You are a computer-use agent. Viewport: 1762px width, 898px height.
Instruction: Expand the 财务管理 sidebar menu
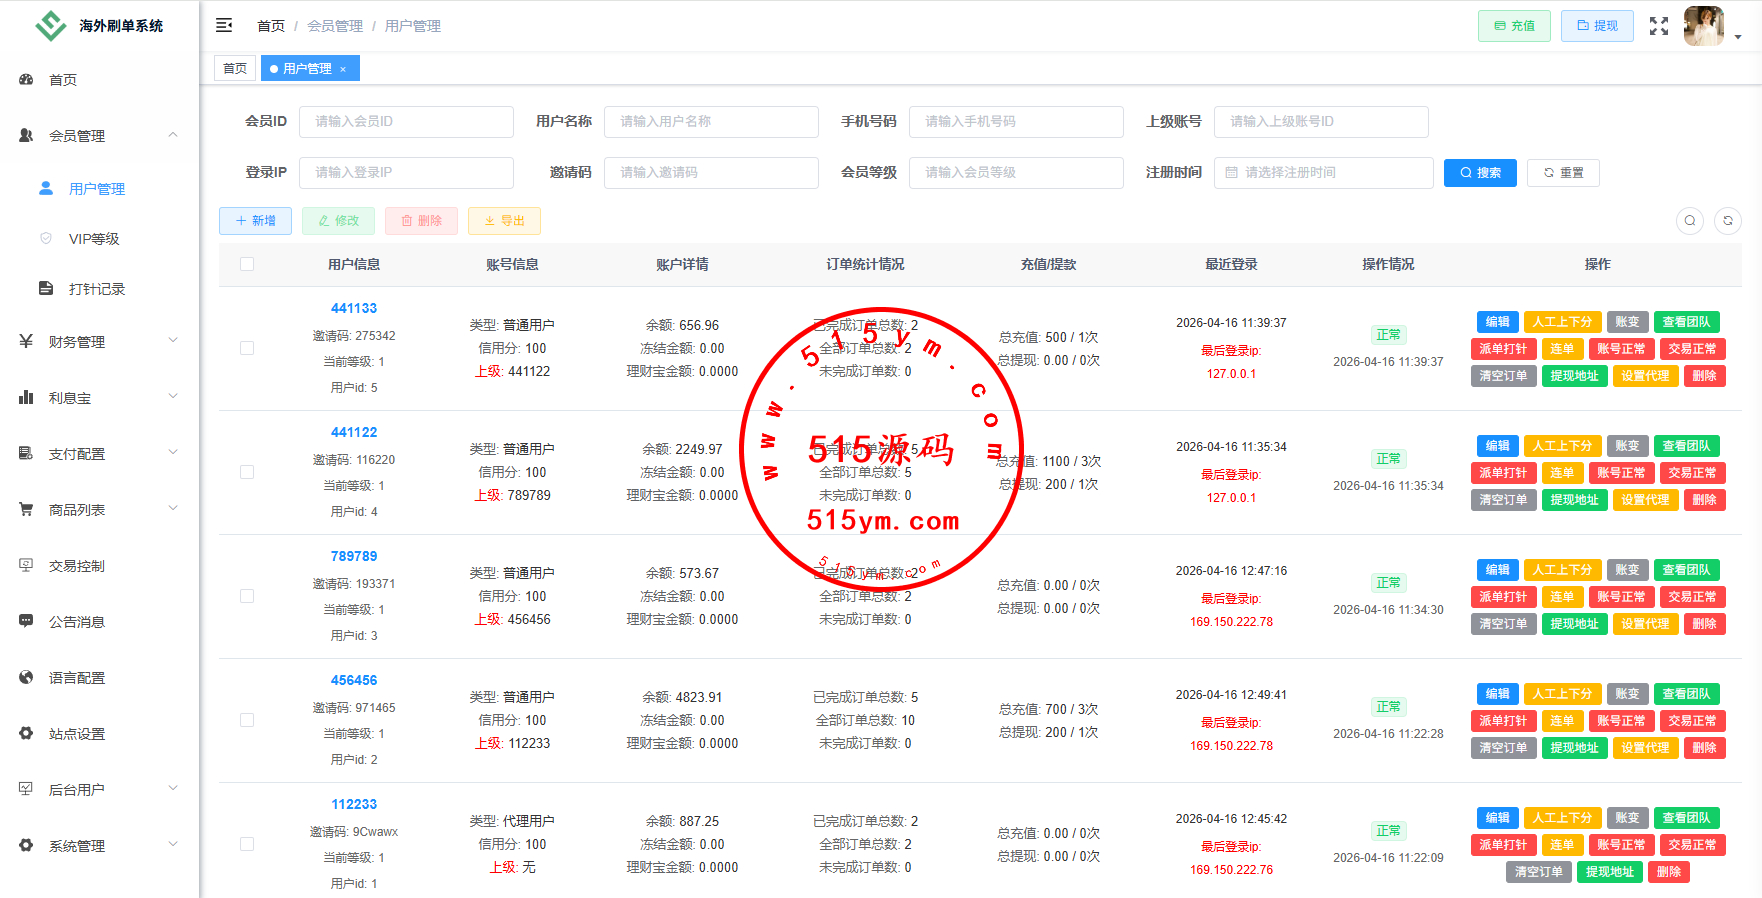click(x=98, y=342)
